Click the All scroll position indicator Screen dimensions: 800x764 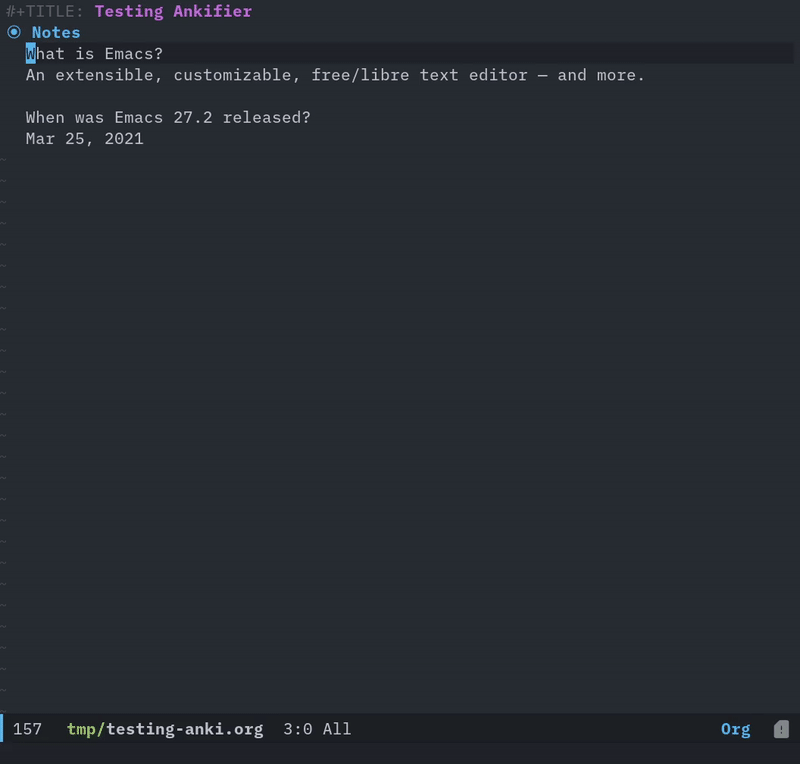point(337,729)
